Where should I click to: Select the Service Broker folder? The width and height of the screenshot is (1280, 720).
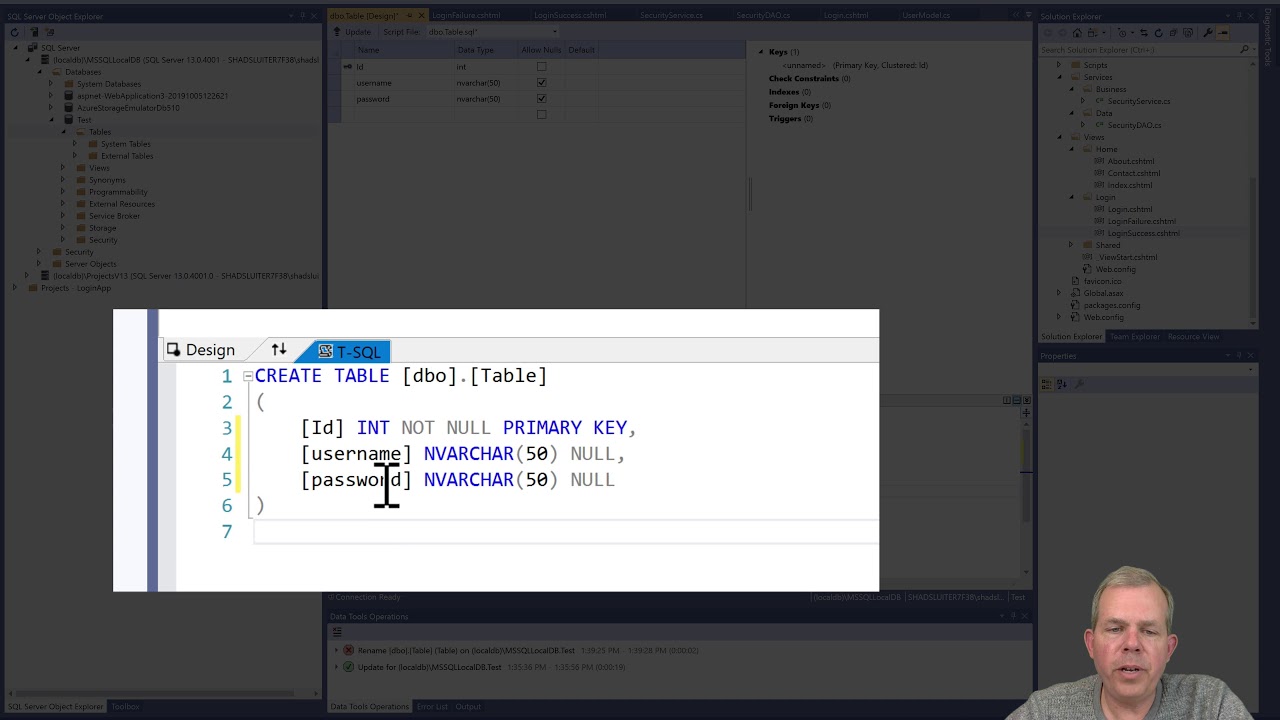114,216
